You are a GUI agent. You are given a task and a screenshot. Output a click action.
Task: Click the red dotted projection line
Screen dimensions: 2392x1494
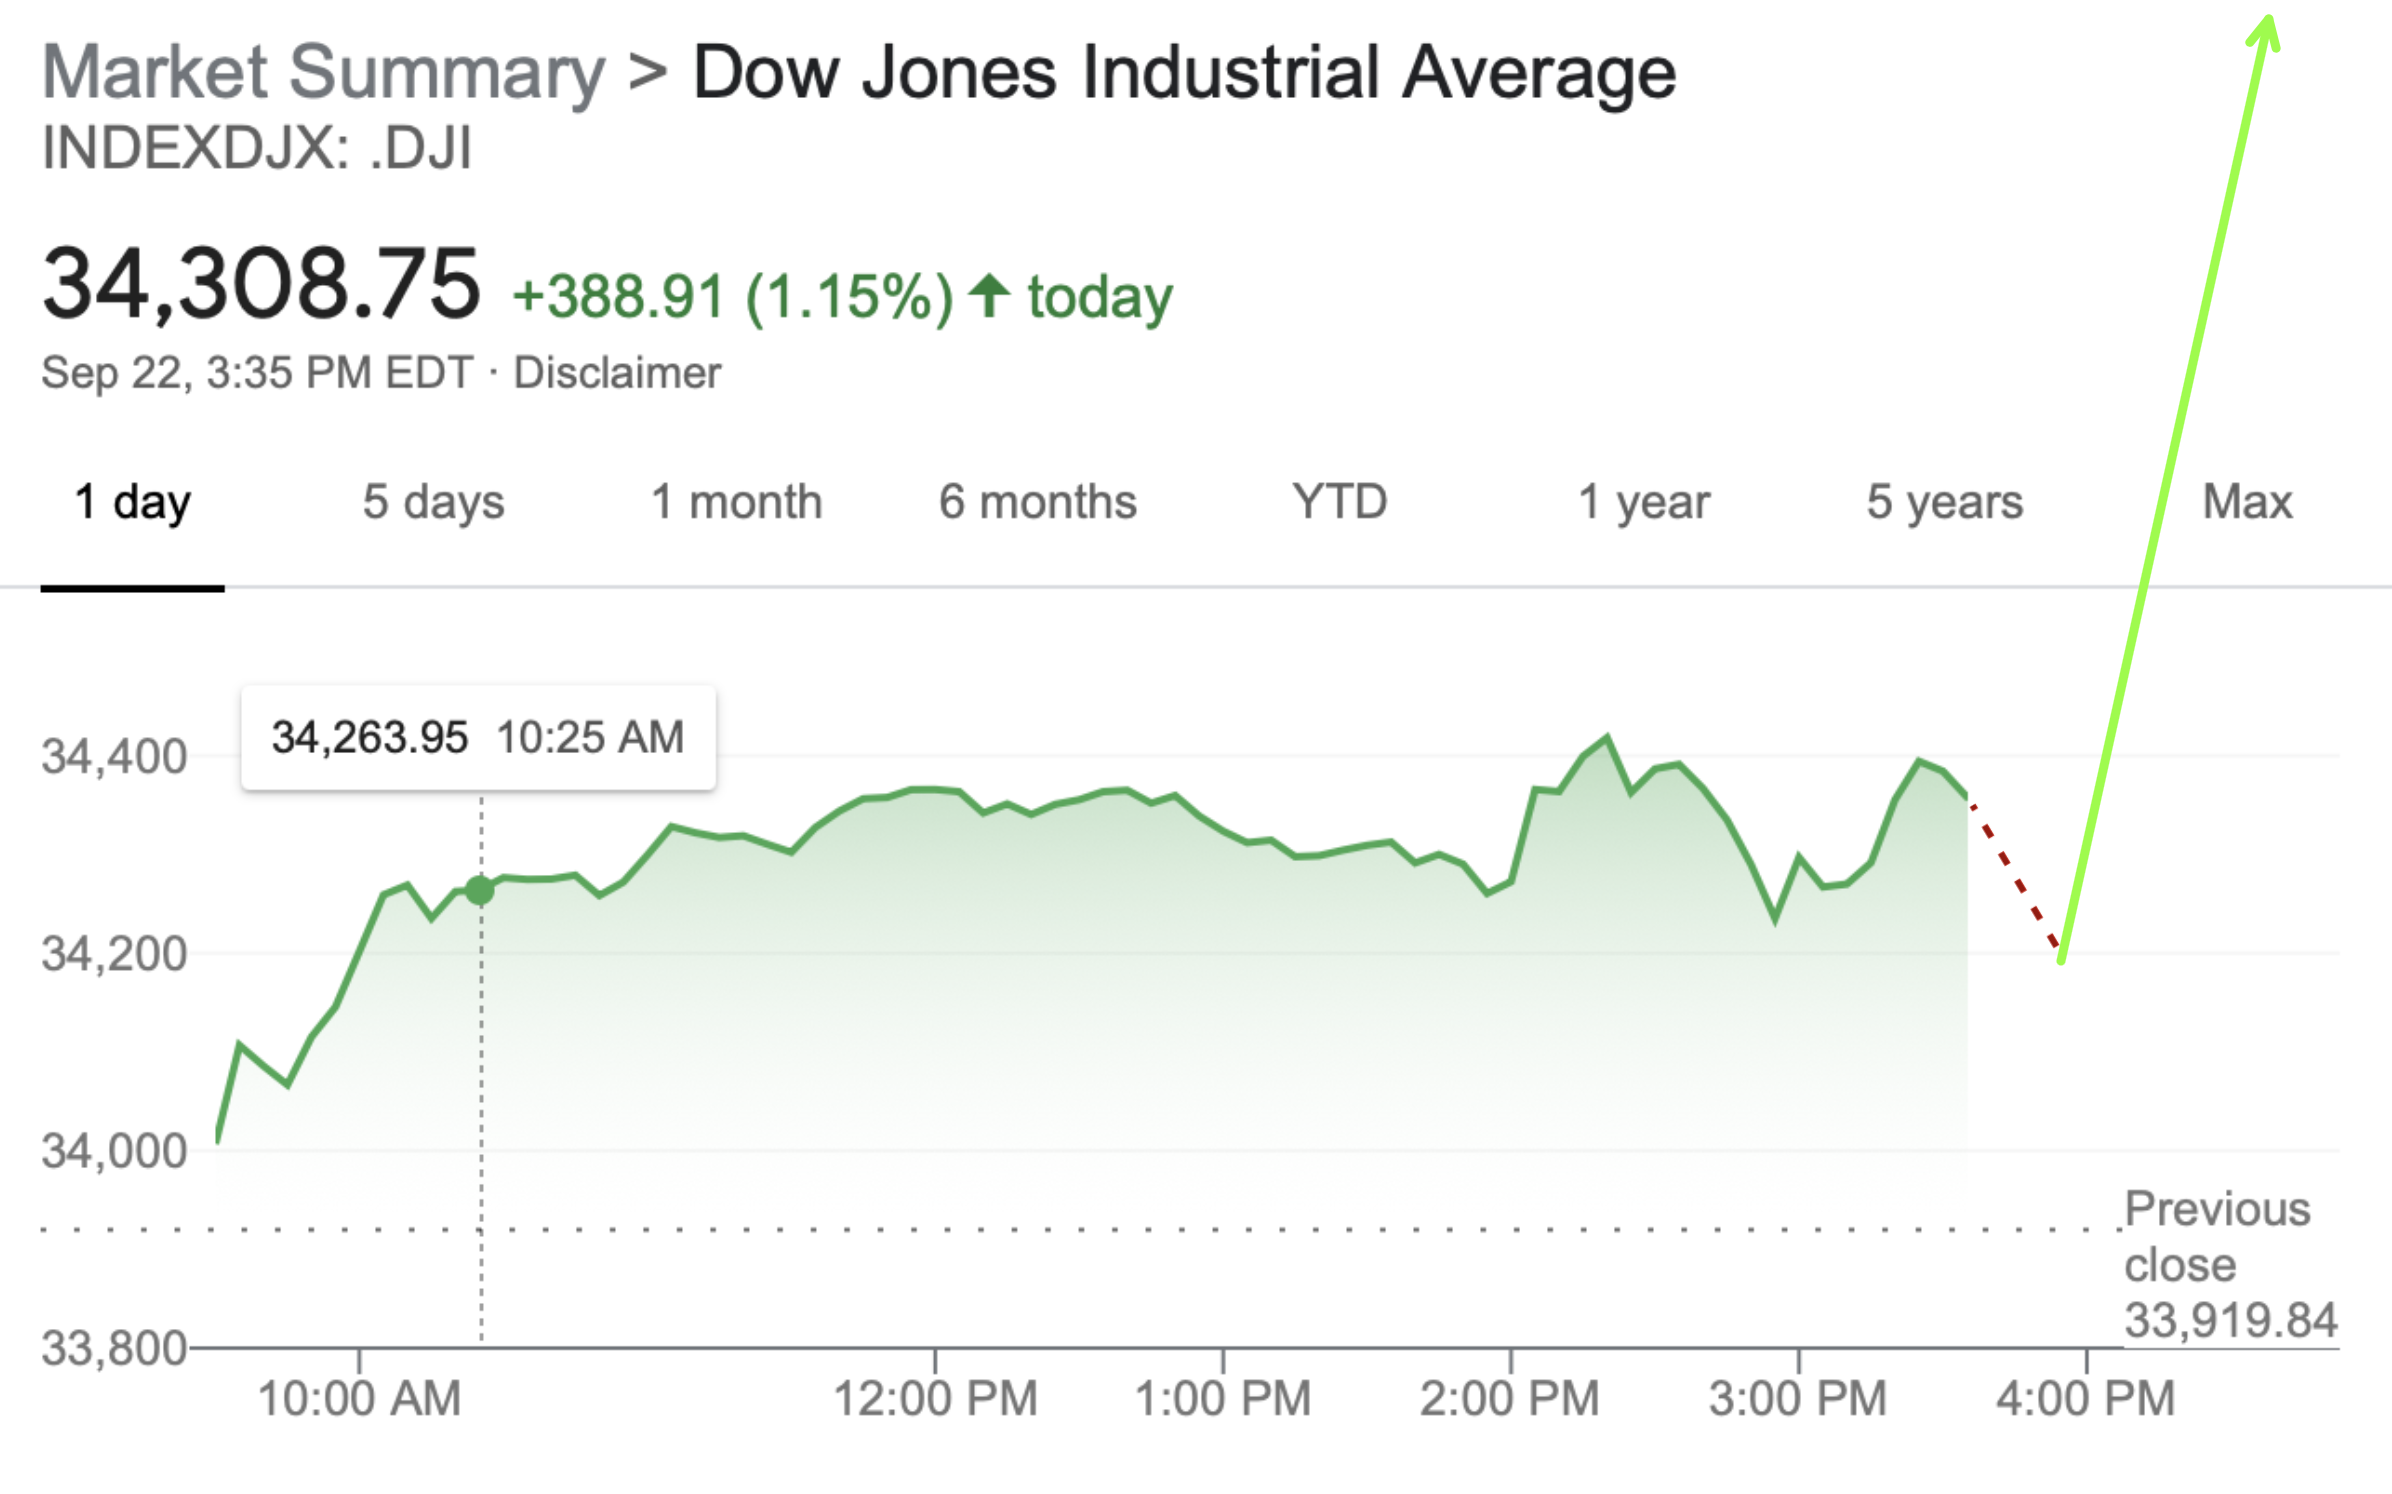[2016, 877]
